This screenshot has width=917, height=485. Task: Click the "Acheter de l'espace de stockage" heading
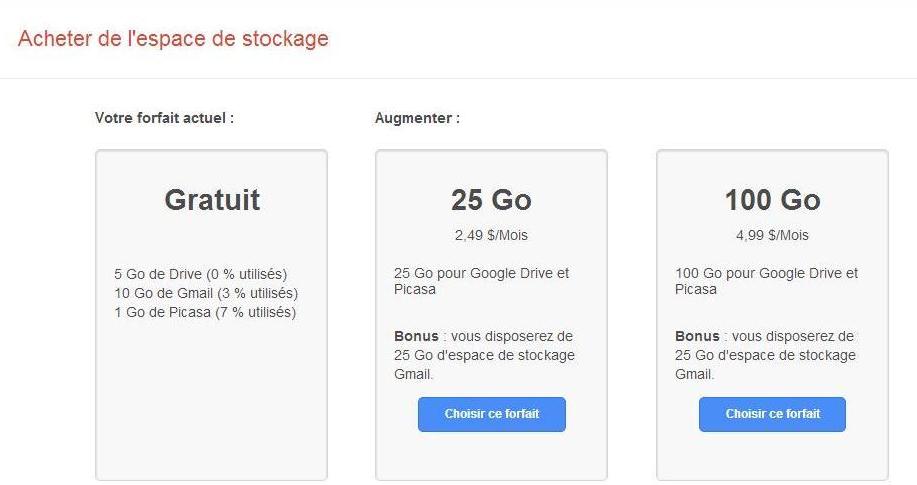click(173, 39)
